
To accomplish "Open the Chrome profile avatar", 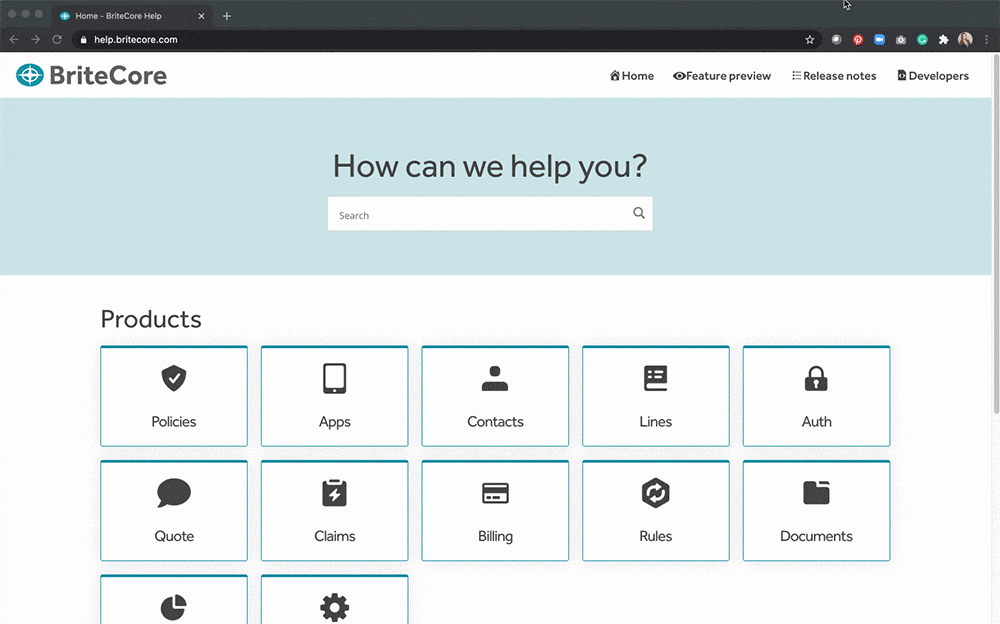I will click(965, 40).
